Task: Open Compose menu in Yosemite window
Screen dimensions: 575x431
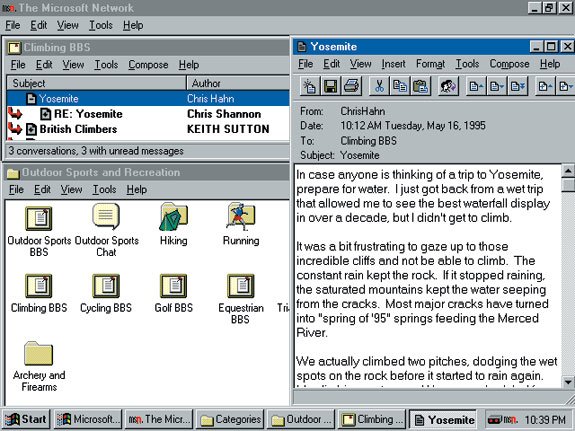Action: 509,64
